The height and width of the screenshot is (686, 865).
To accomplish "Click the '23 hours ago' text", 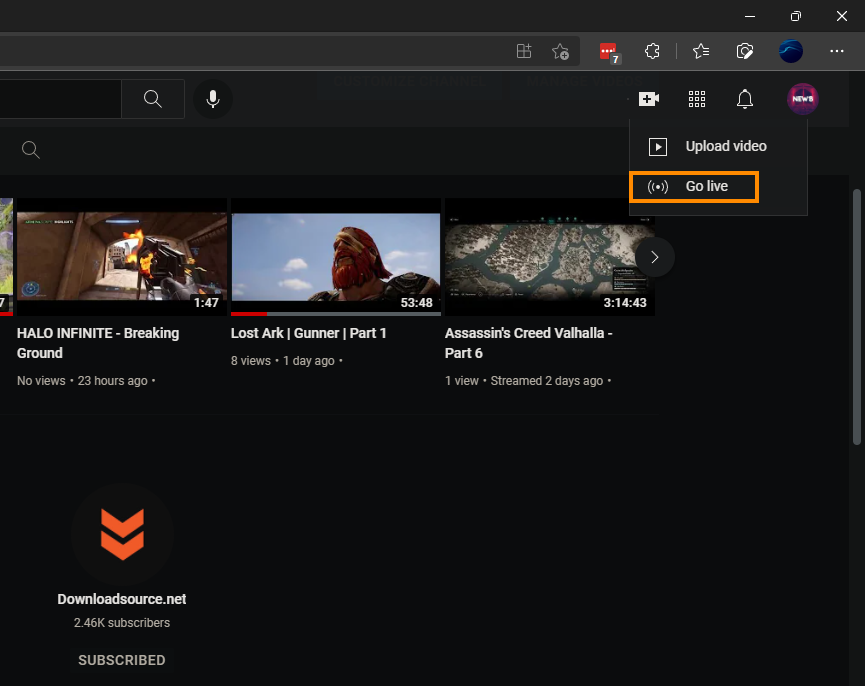I will tap(113, 380).
